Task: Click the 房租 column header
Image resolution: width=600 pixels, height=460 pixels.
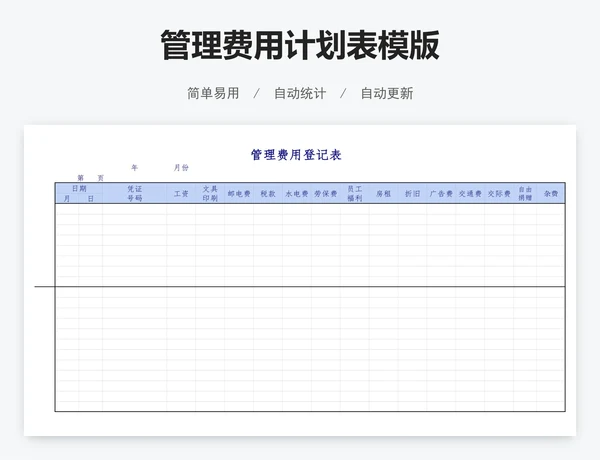Action: (384, 193)
